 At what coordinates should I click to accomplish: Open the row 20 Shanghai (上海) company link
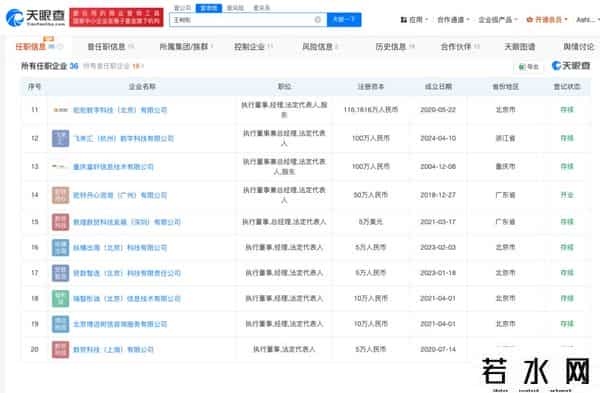click(x=113, y=349)
